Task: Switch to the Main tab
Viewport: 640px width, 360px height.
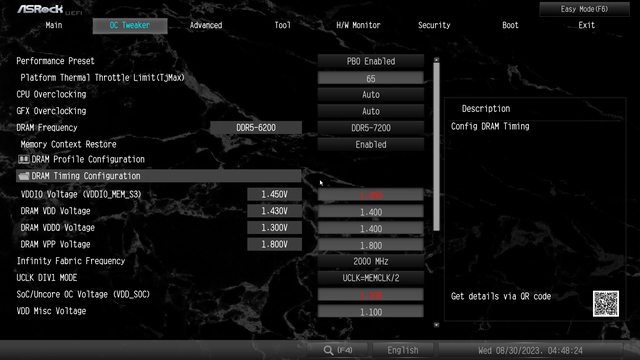Action: 53,25
